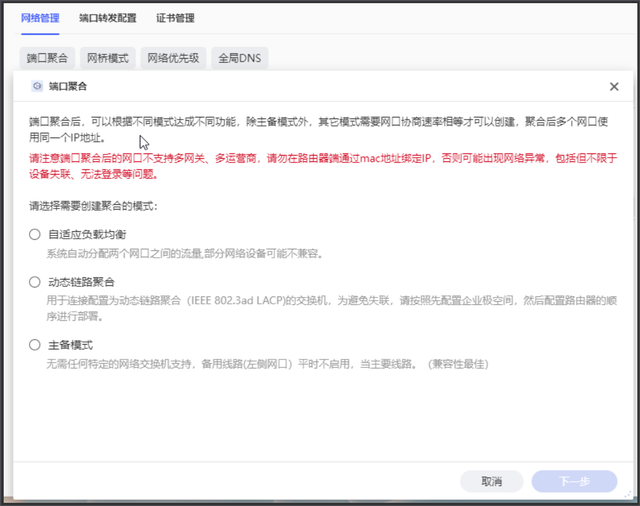Close the 端口聚合 dialog with X
The width and height of the screenshot is (640, 506).
click(x=614, y=87)
